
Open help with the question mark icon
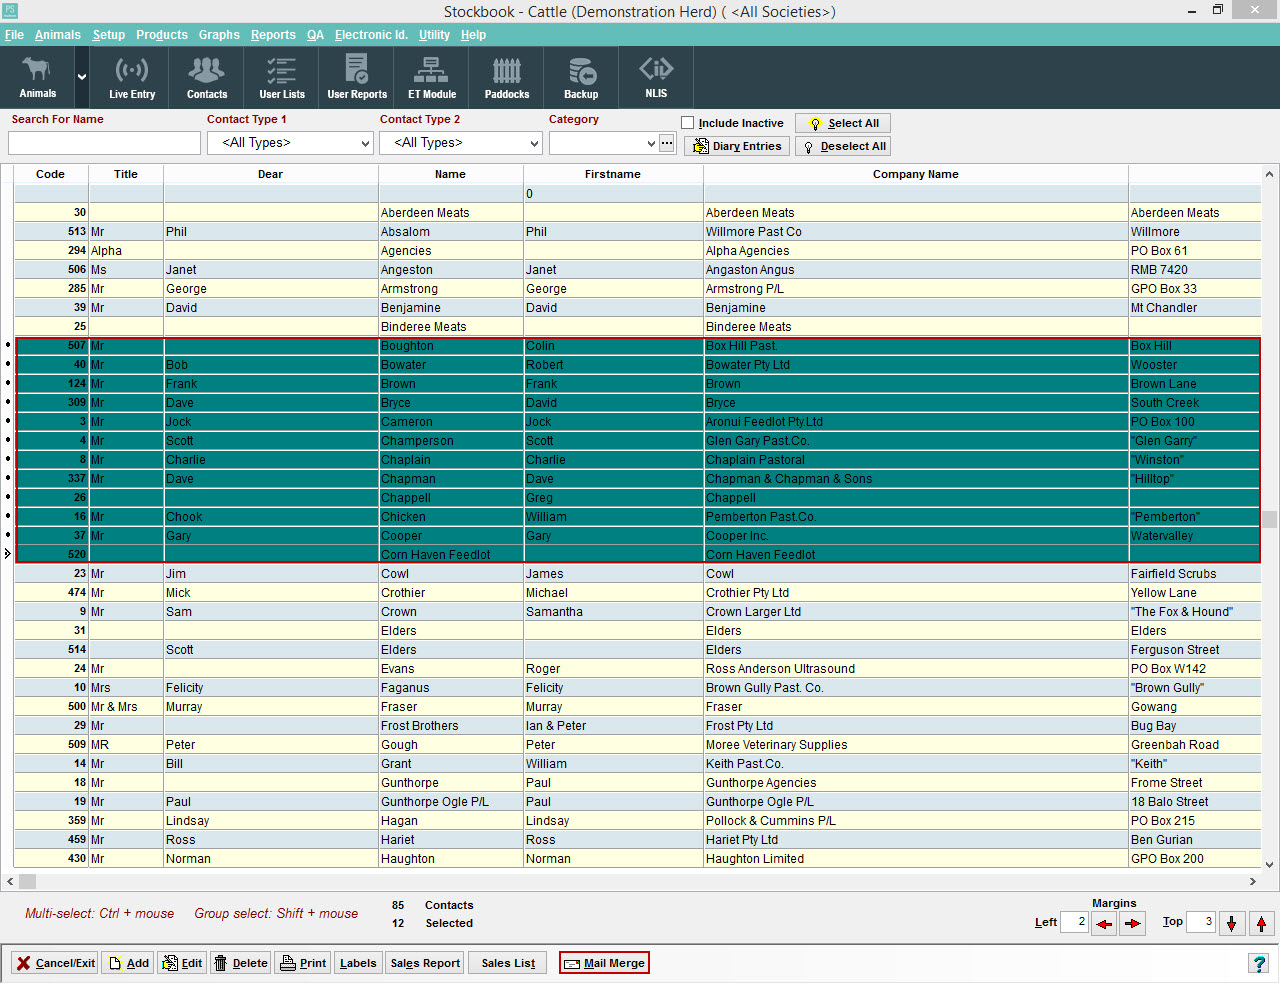click(1259, 963)
